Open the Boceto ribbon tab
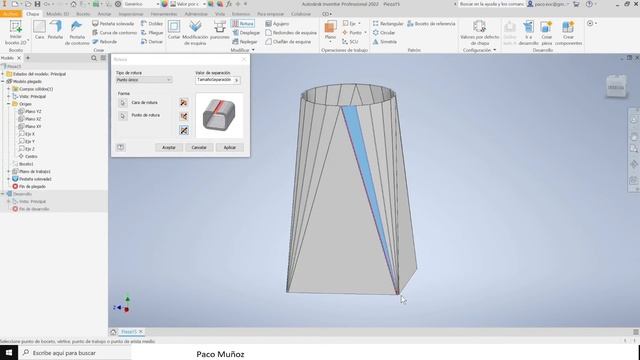 point(83,14)
